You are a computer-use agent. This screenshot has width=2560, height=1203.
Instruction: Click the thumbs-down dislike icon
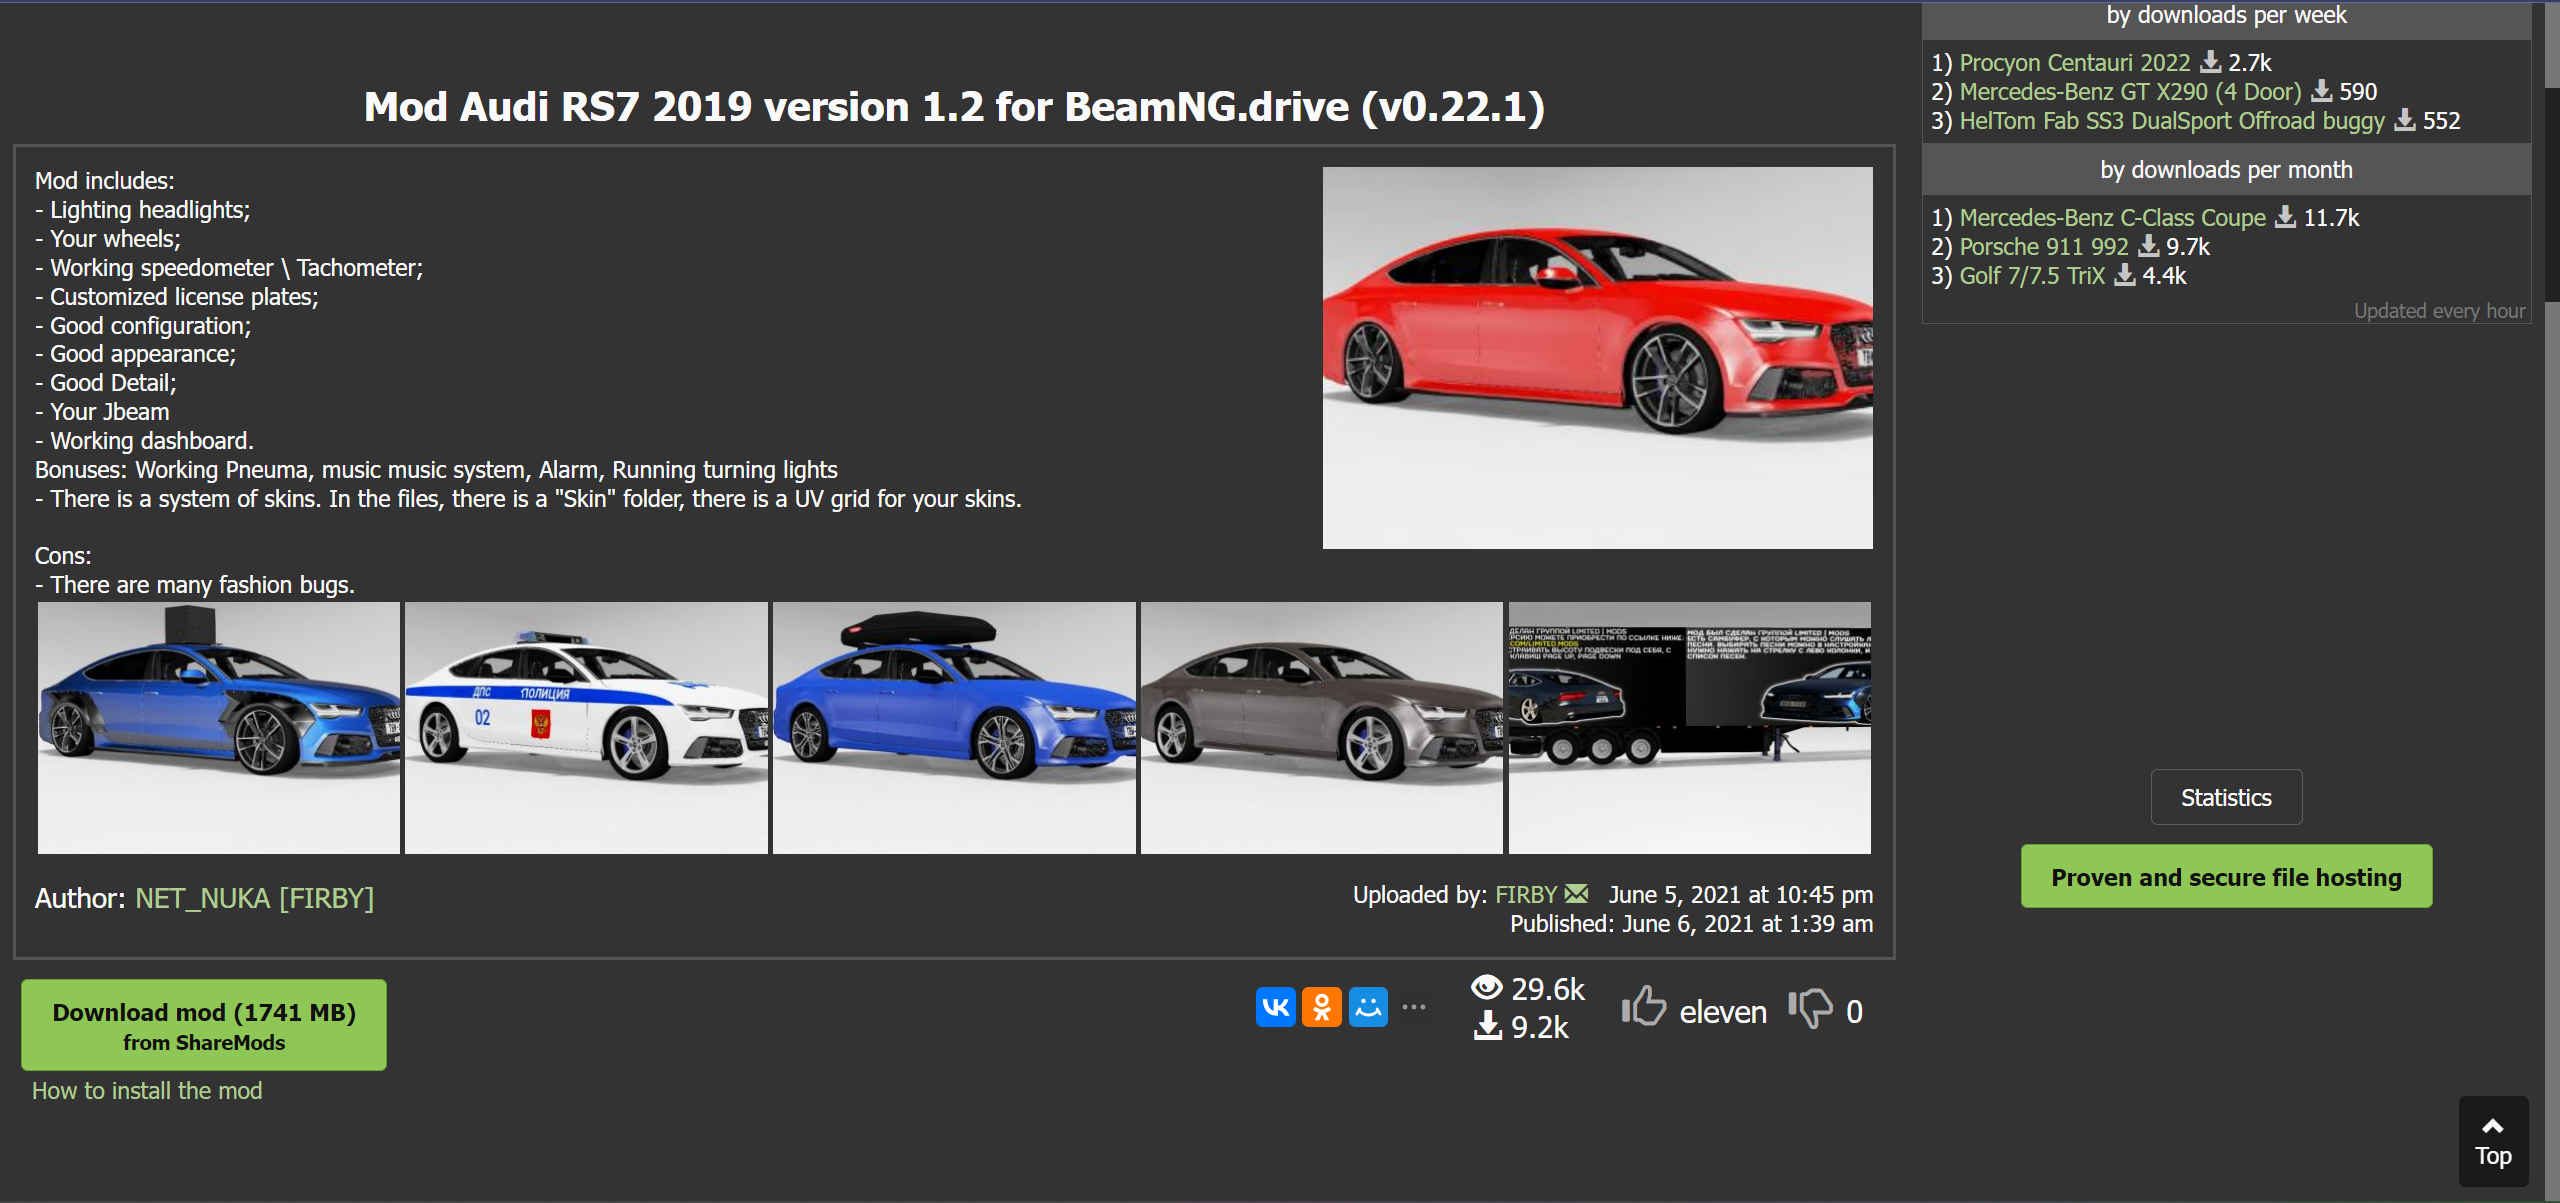click(x=1811, y=1009)
